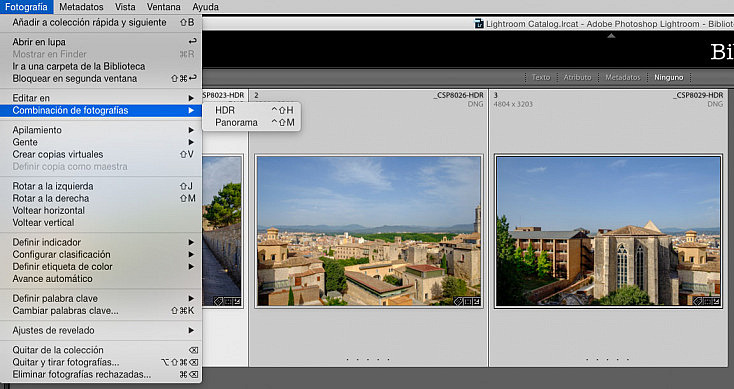
Task: Choose Eliminar fotografías rechazadas...
Action: [x=101, y=374]
